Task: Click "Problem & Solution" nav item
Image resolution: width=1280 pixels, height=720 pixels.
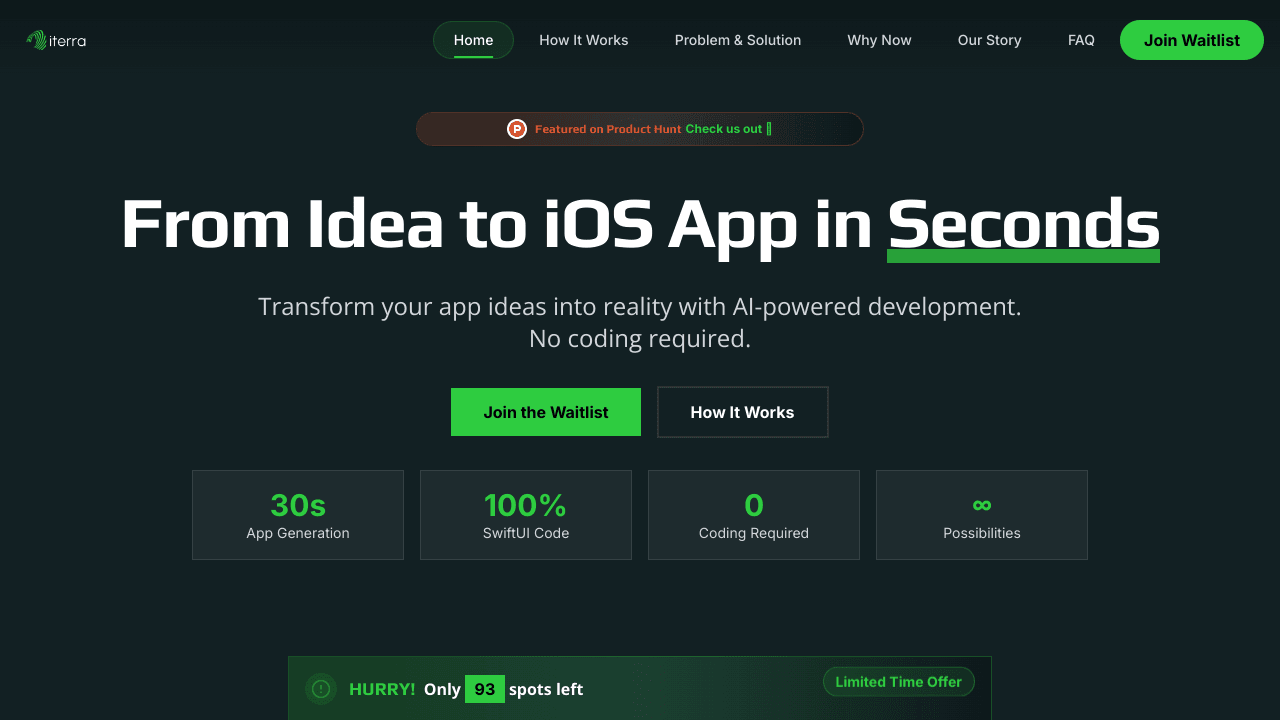Action: tap(738, 40)
